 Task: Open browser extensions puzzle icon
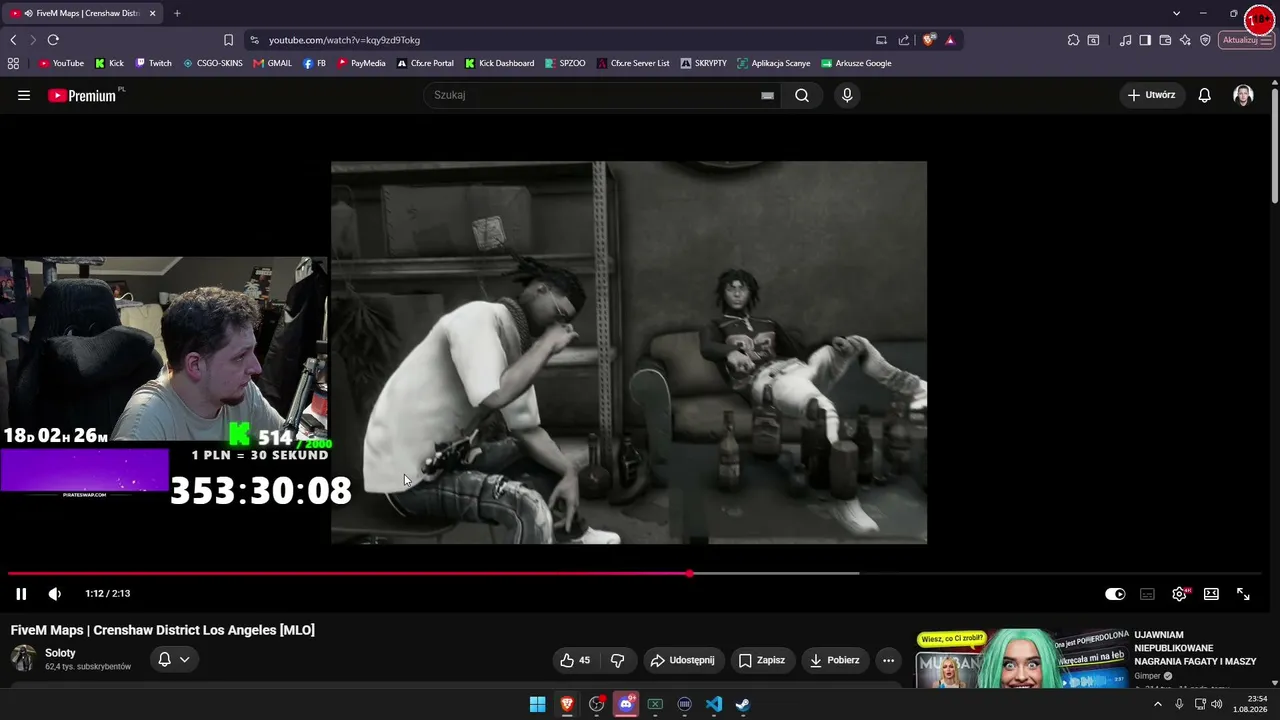click(x=1073, y=40)
